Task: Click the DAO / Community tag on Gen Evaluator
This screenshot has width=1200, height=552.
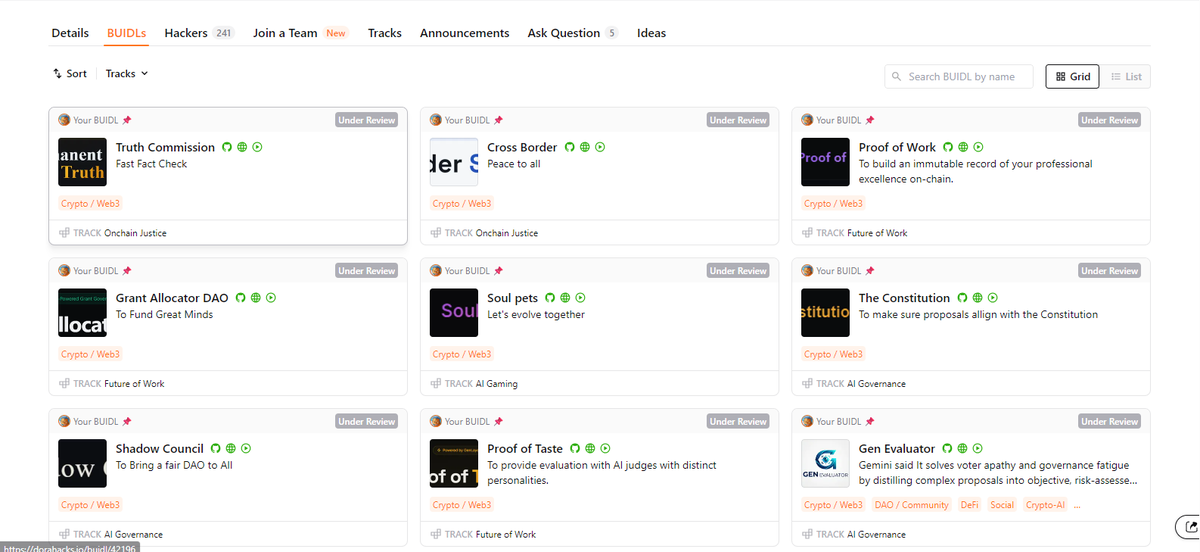Action: (911, 505)
